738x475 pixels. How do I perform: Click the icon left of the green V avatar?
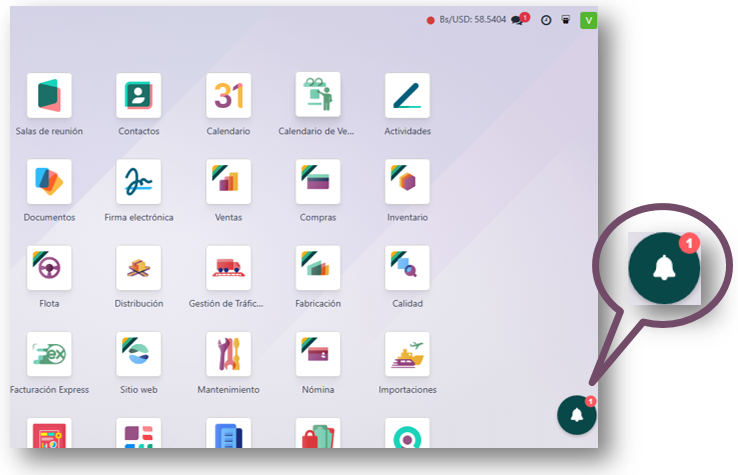[566, 20]
